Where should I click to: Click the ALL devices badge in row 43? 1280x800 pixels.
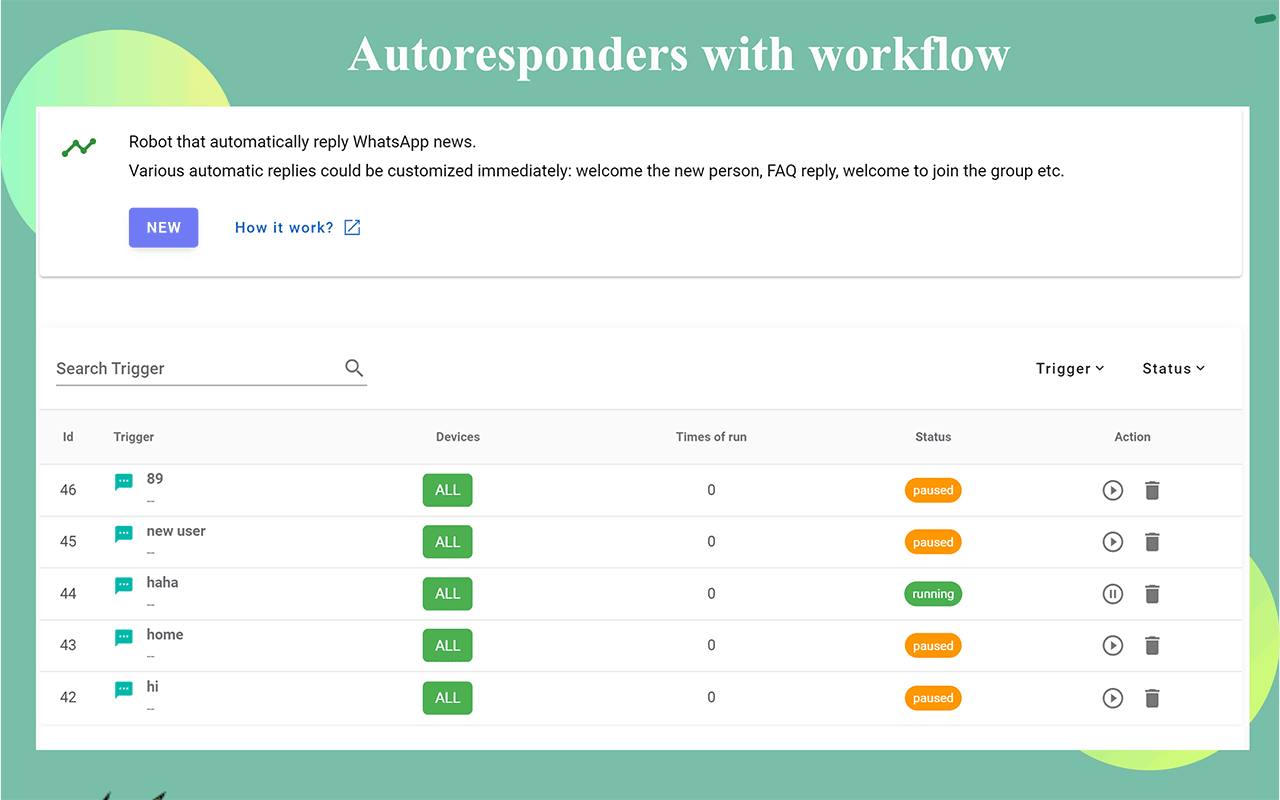448,646
